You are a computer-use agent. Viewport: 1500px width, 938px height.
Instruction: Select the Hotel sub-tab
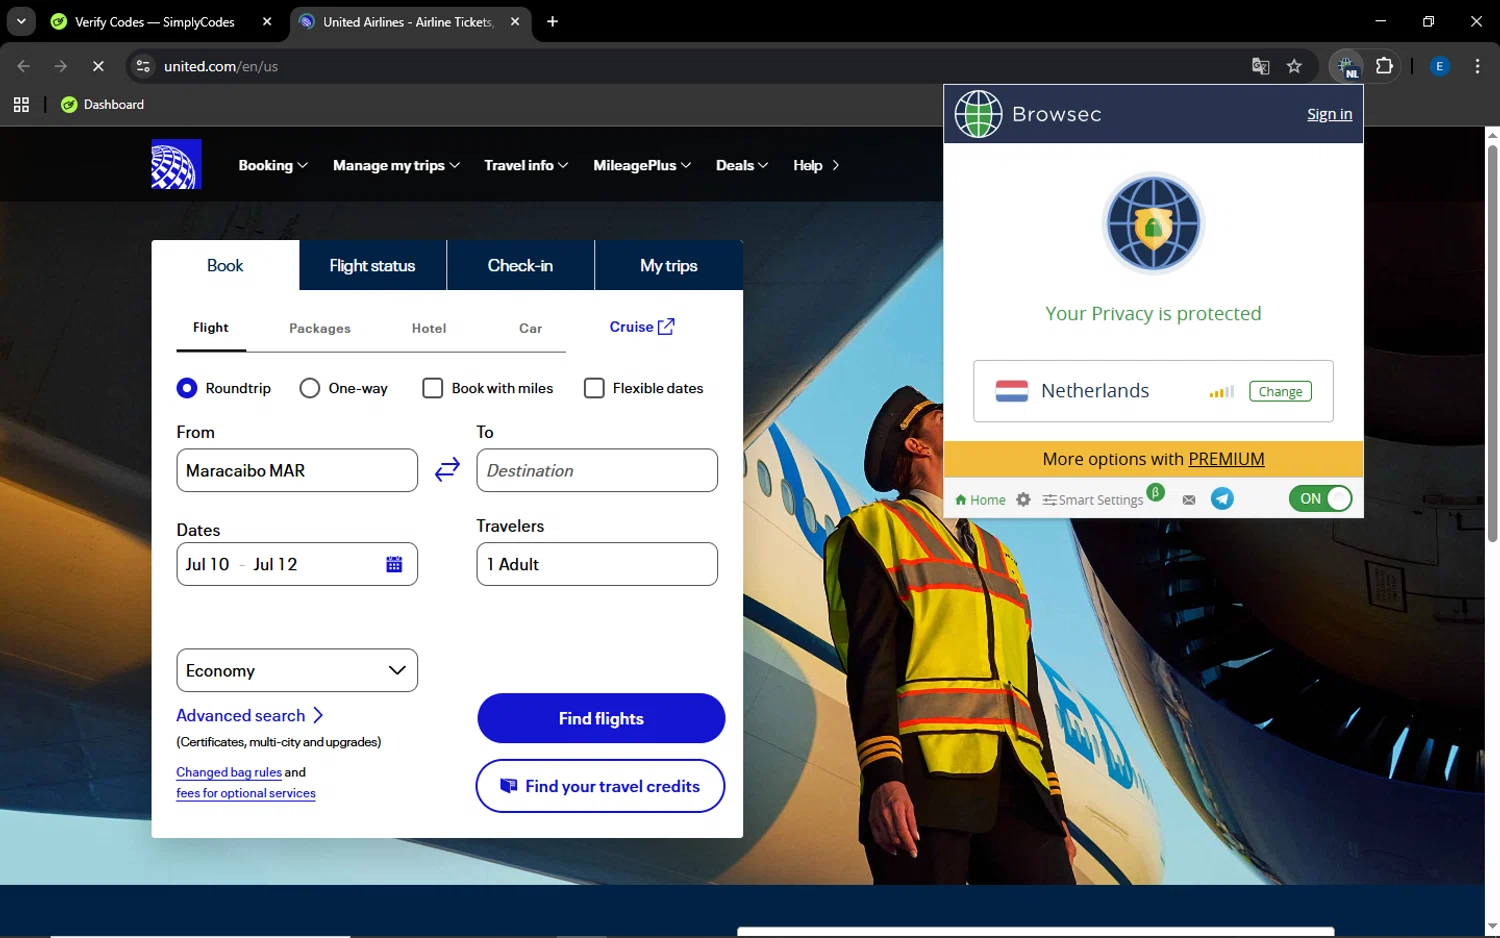point(429,328)
